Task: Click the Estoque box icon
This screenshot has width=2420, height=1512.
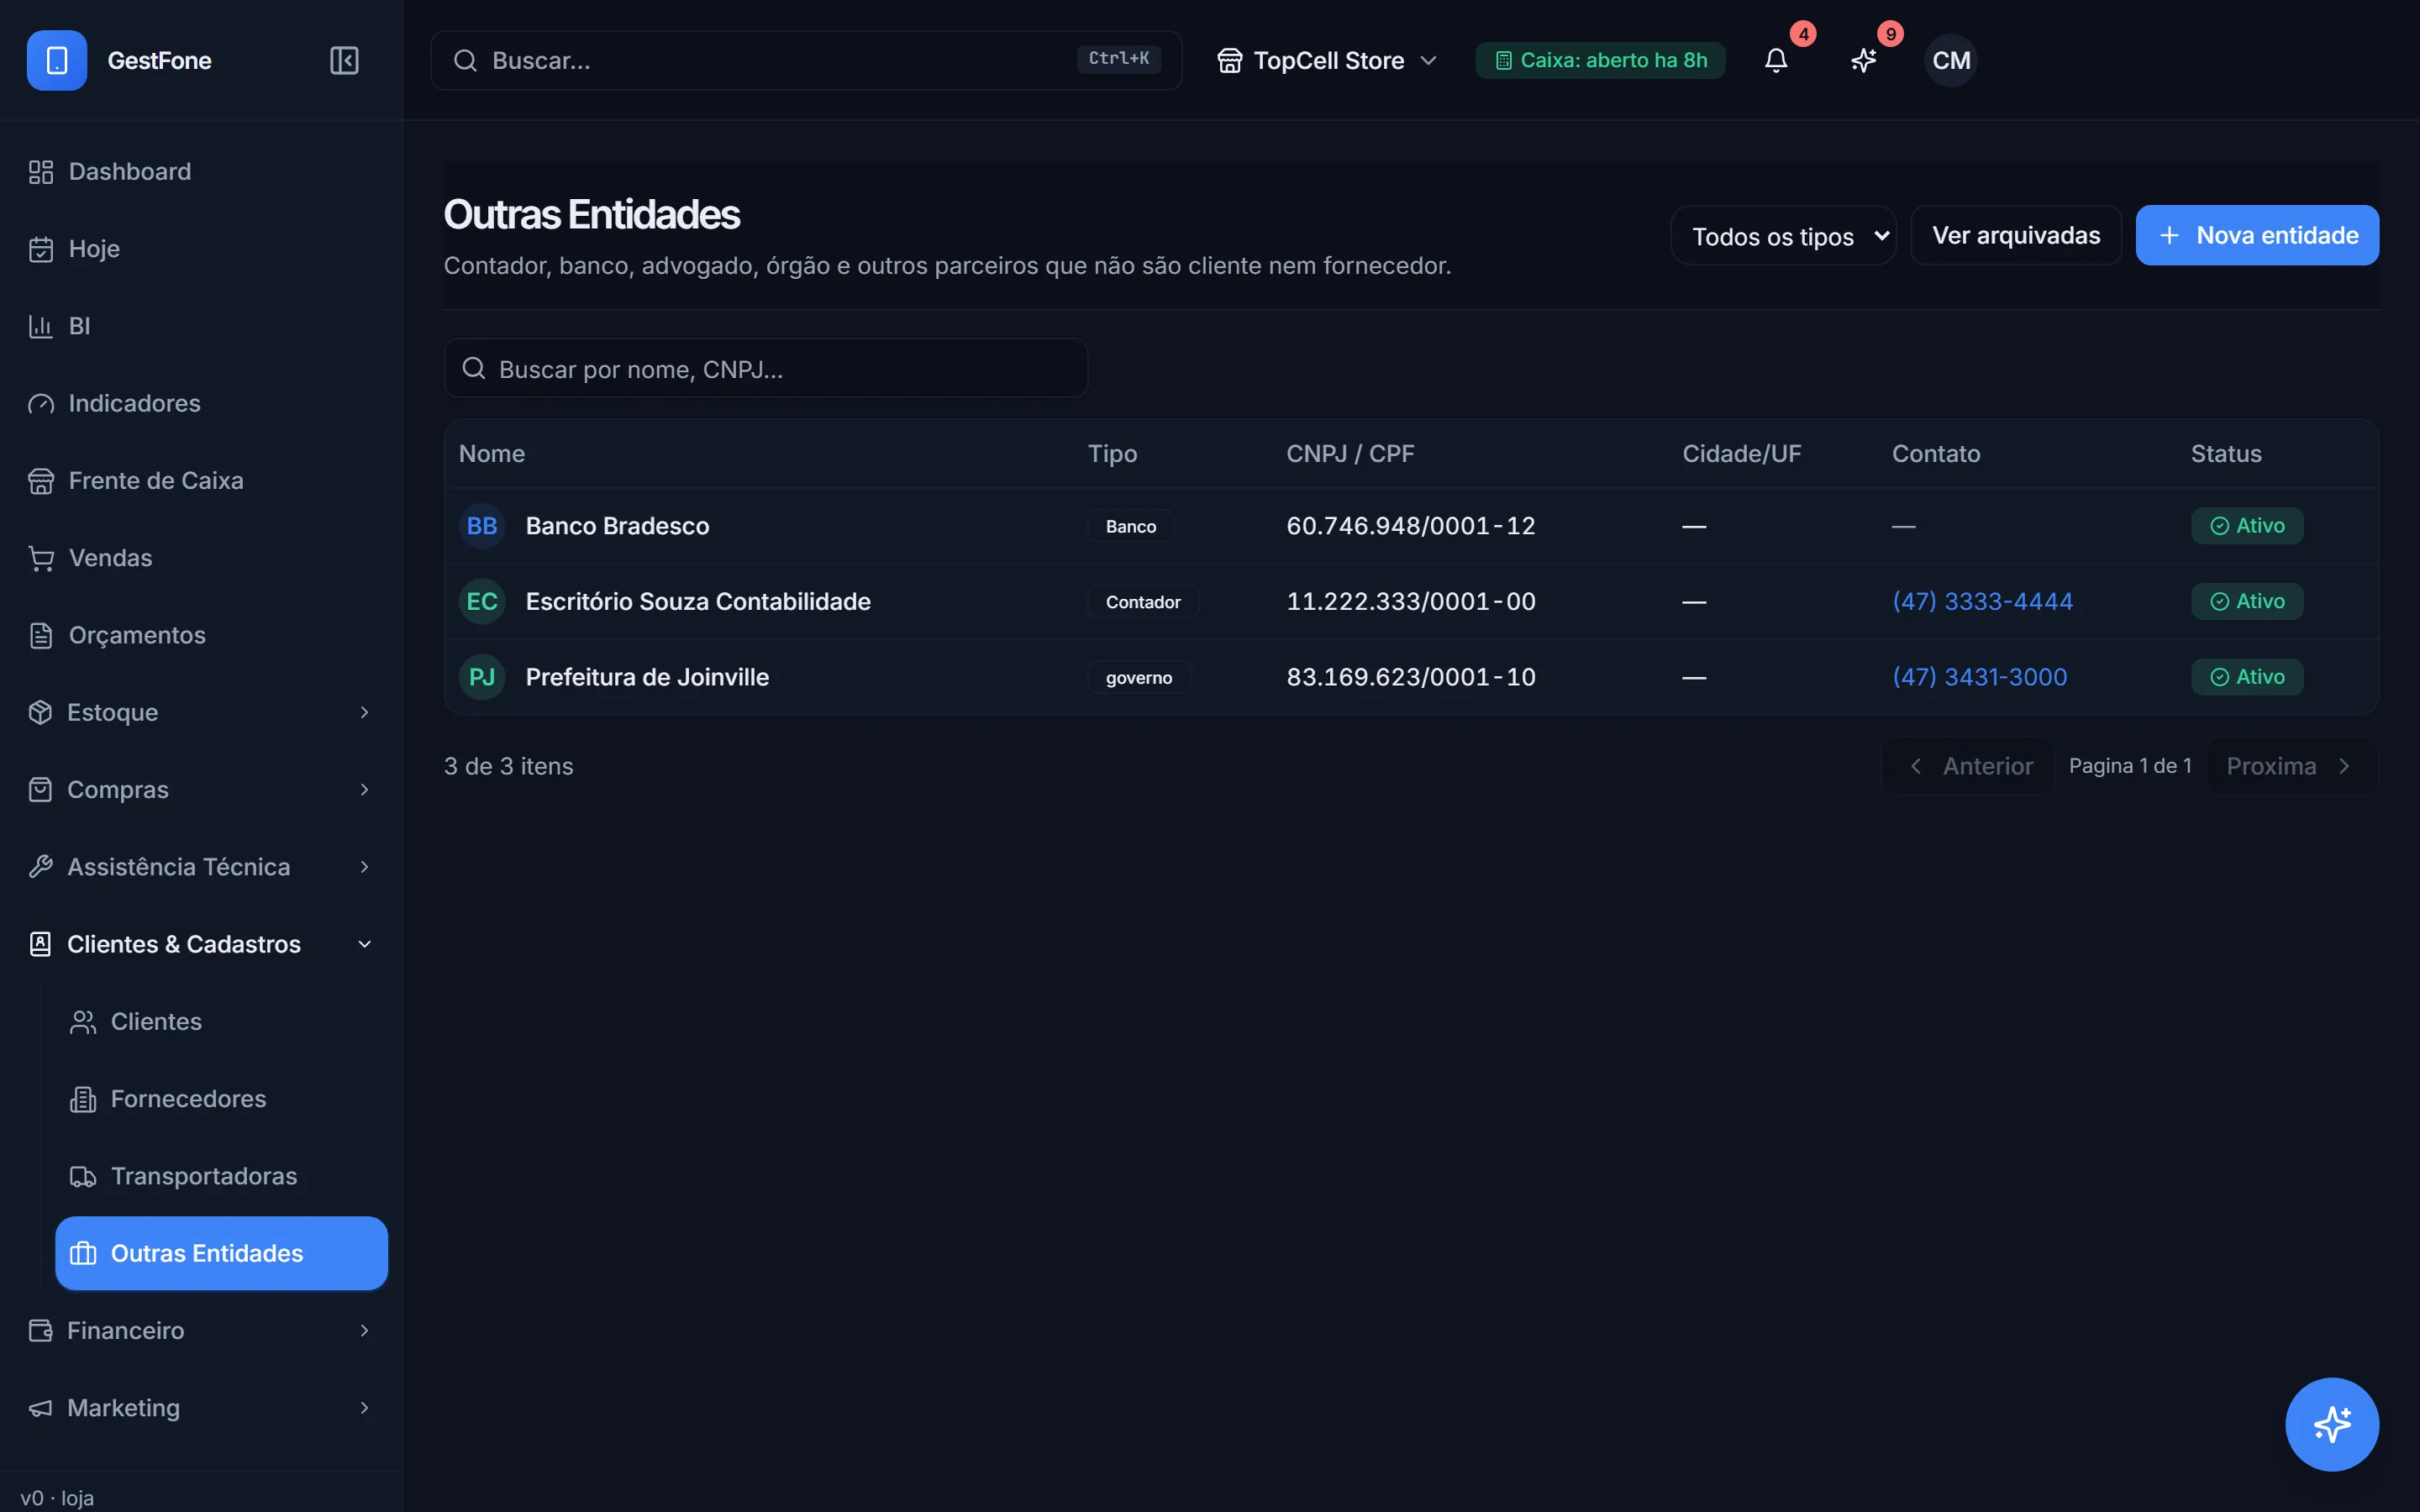Action: coord(41,712)
